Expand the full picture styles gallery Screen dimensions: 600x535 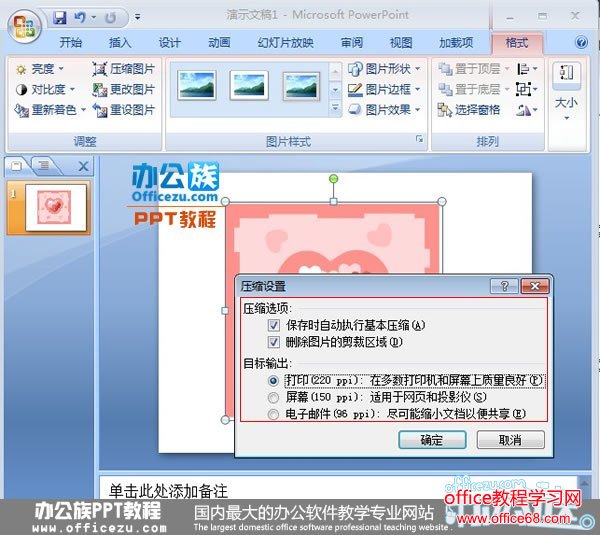click(335, 108)
